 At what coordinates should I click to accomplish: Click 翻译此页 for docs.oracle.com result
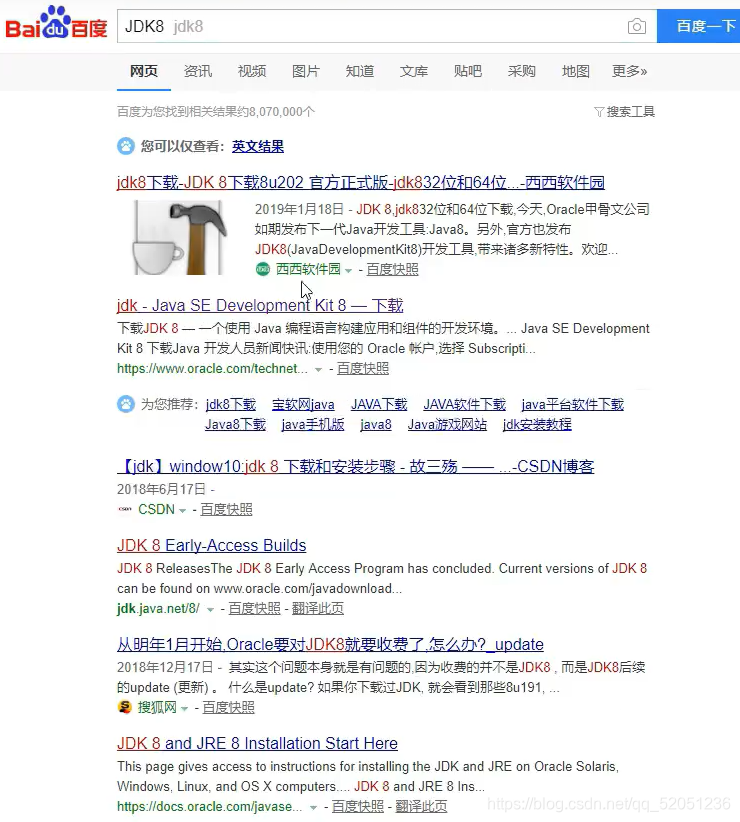tap(421, 807)
